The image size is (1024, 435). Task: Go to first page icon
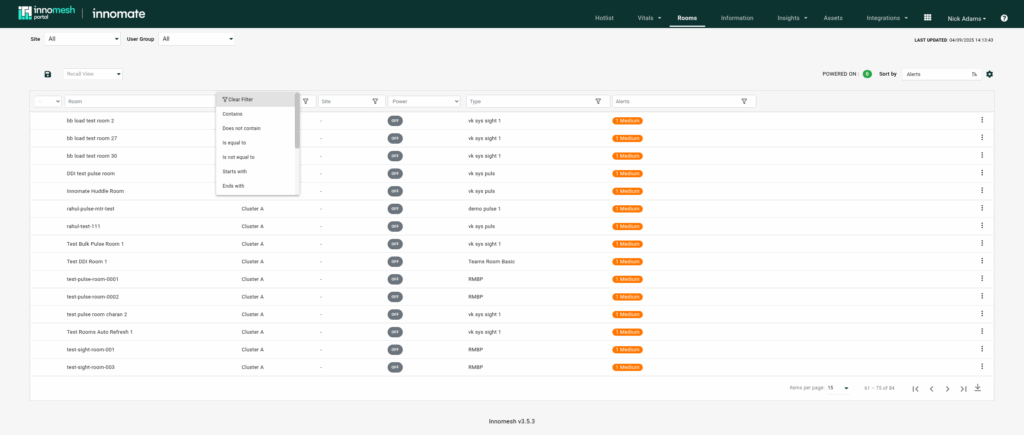916,389
